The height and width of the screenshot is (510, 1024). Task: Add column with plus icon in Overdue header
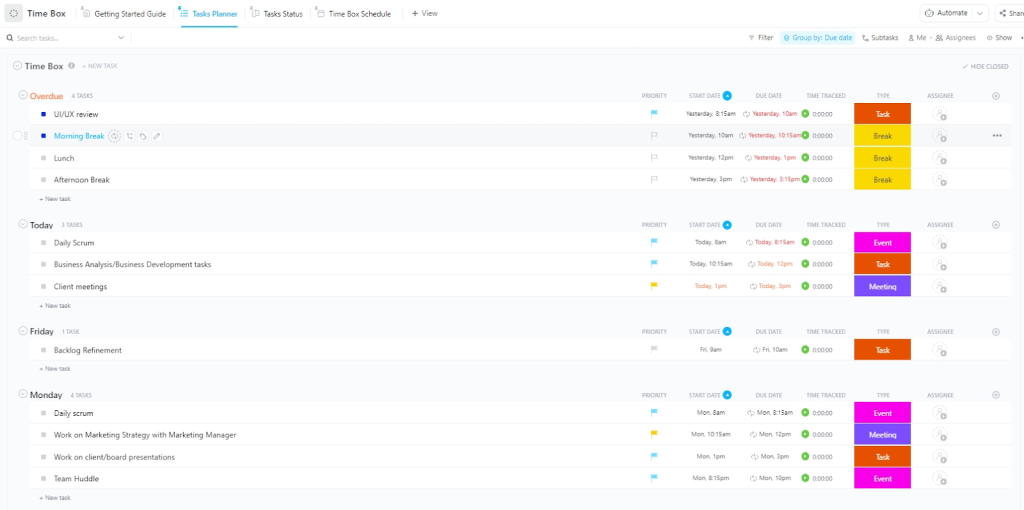point(995,96)
